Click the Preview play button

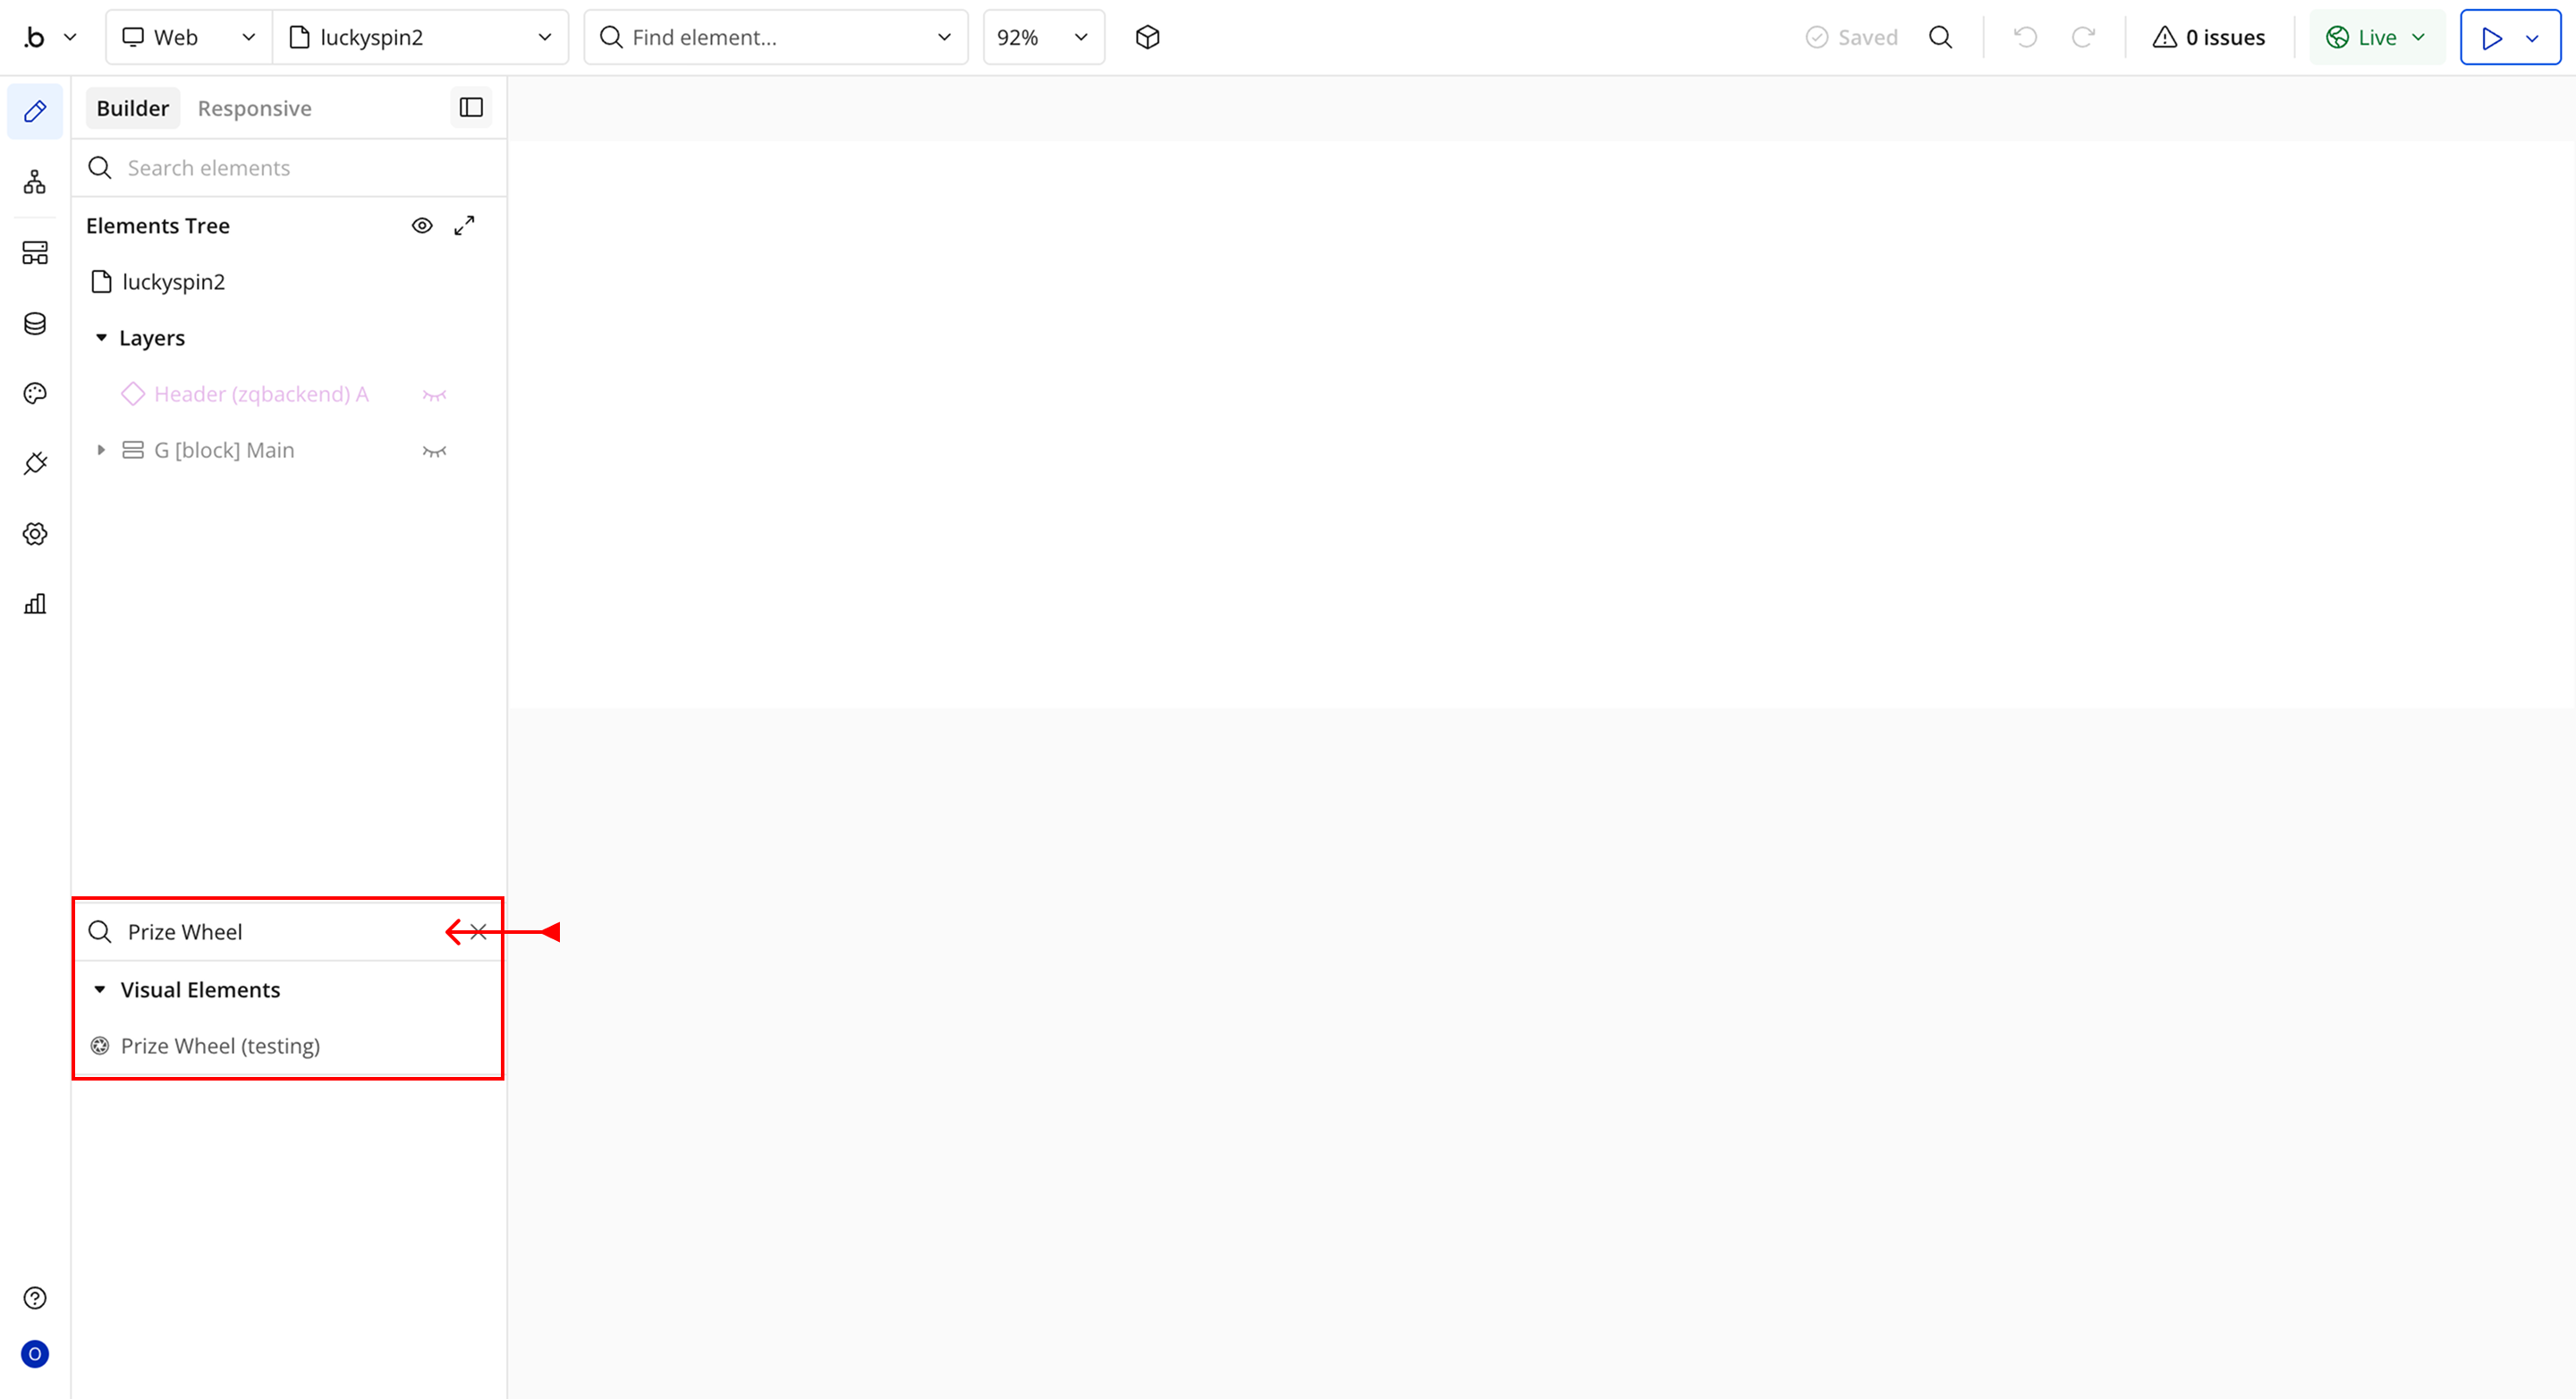click(2492, 38)
